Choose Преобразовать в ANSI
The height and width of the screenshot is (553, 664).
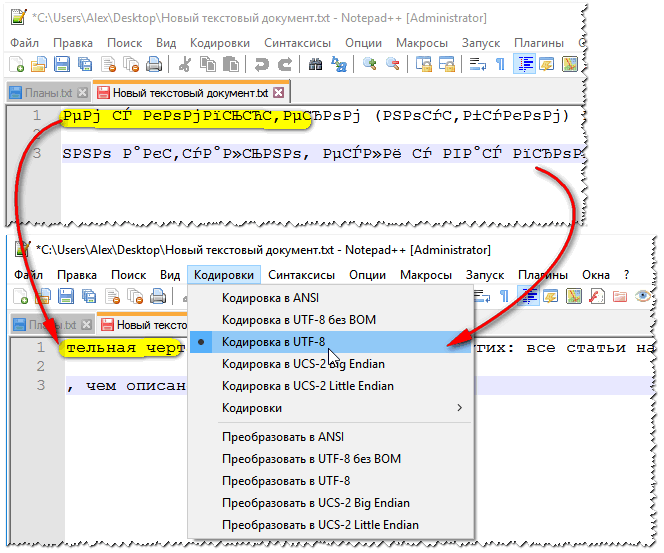[331, 437]
